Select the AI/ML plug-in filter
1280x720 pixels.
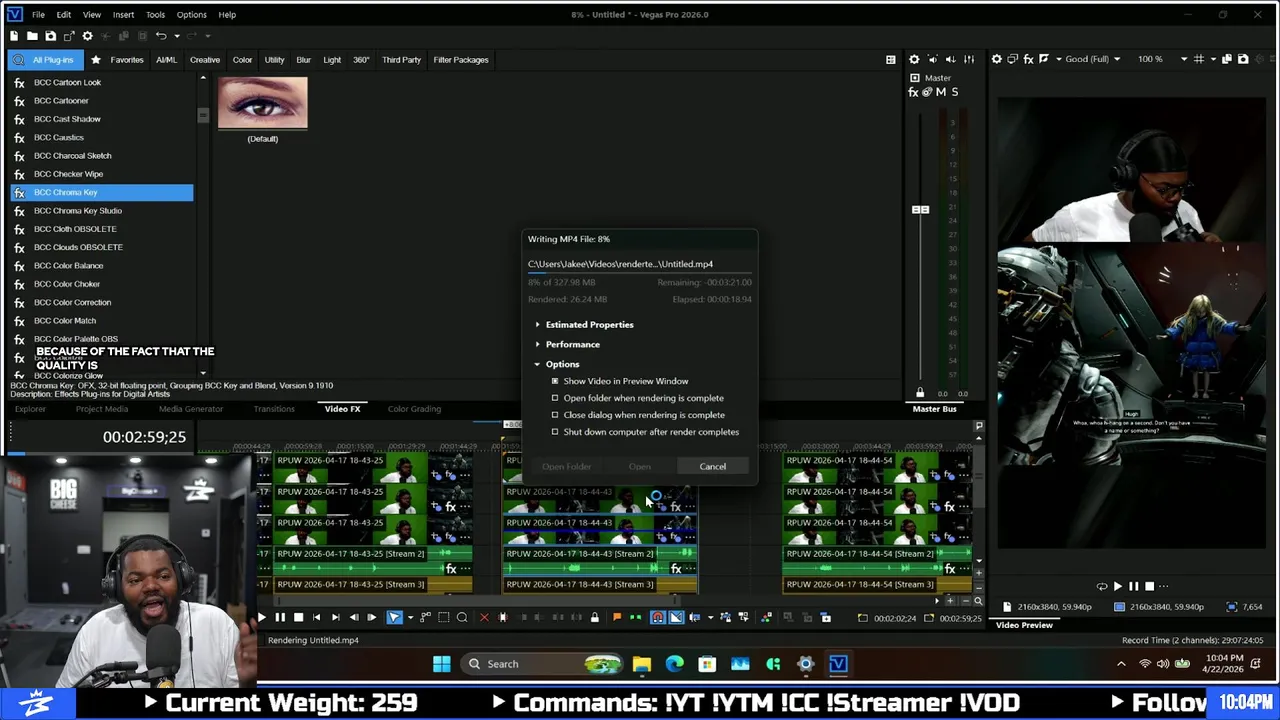pos(166,60)
